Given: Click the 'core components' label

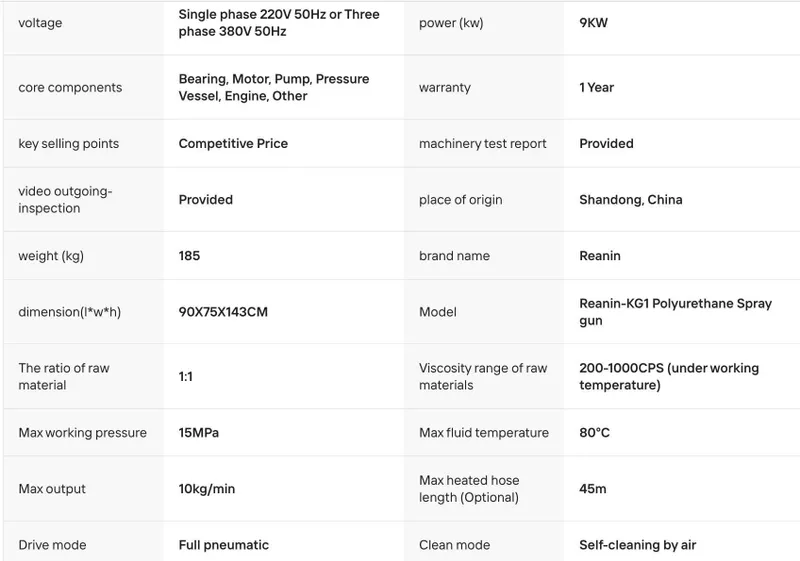Looking at the screenshot, I should (70, 87).
